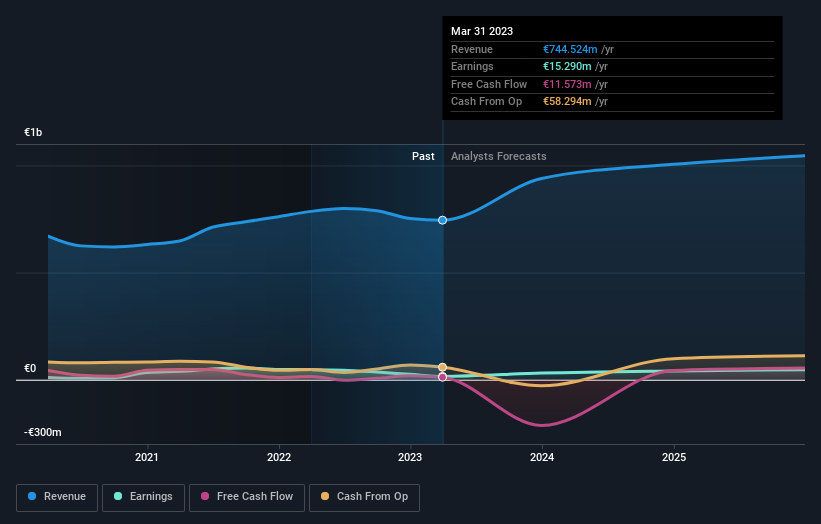This screenshot has height=524, width=821.
Task: Click the 2021 x-axis label
Action: click(x=147, y=458)
